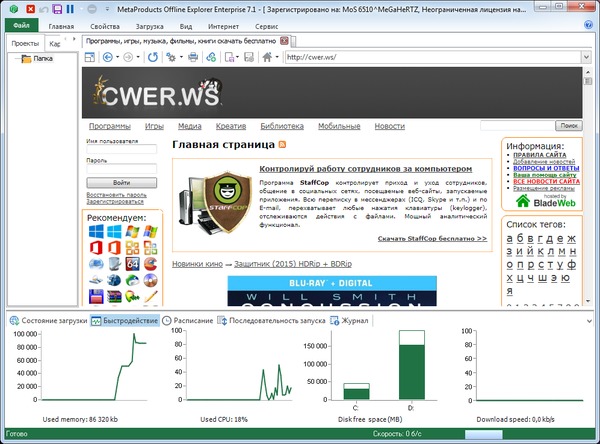
Task: Open the Файл menu
Action: [x=21, y=25]
